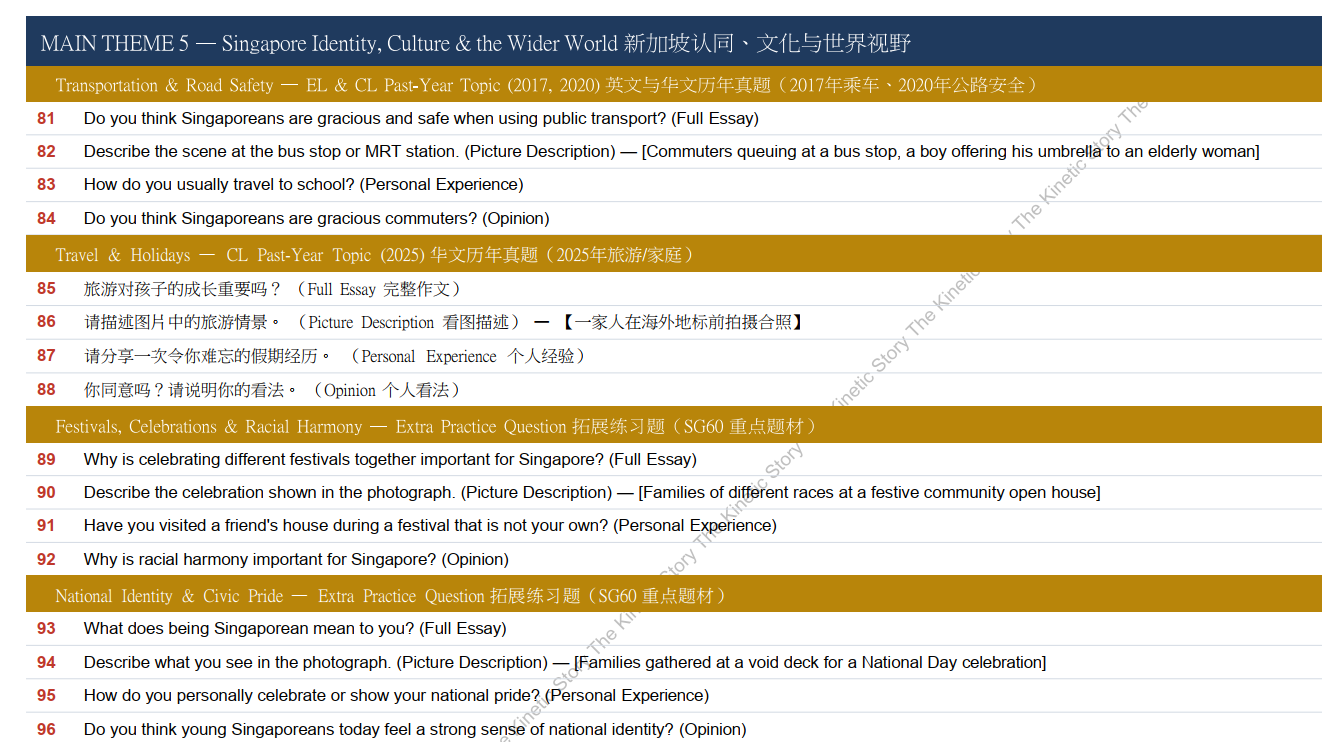Click question 90 festive community open house description
The height and width of the screenshot is (744, 1324).
point(592,492)
